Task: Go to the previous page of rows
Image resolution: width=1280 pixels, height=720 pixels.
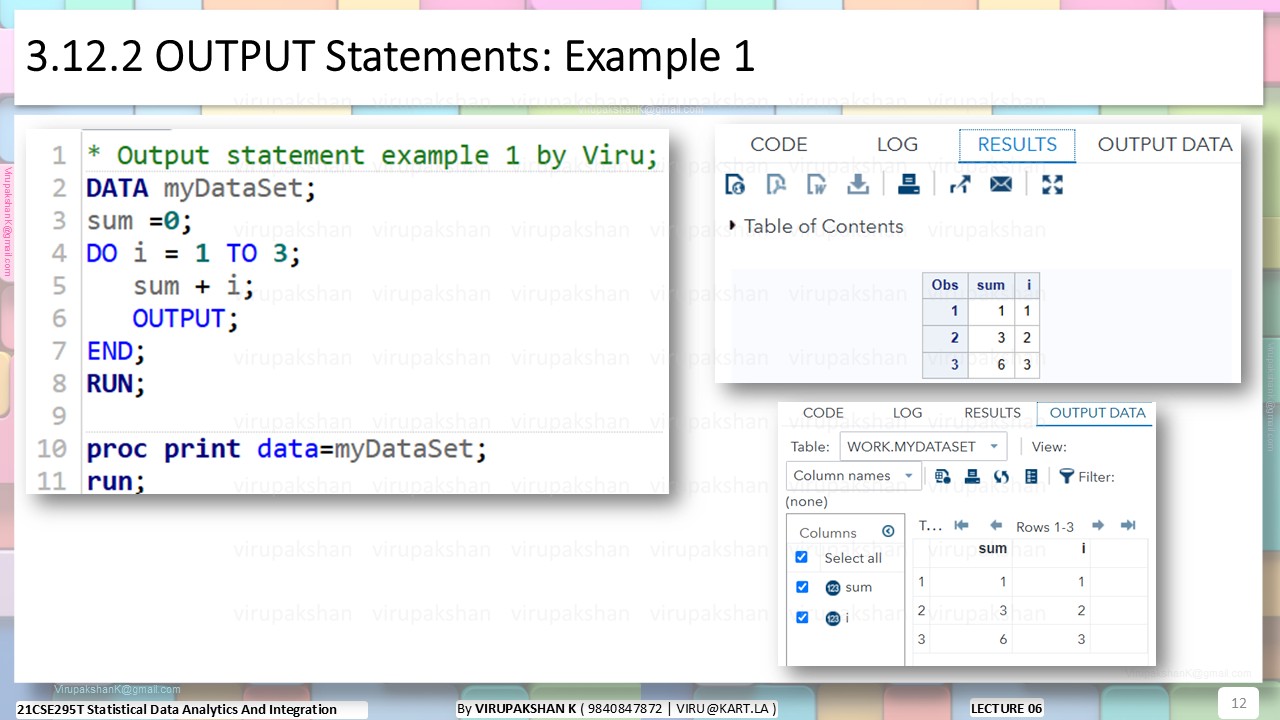Action: [996, 526]
